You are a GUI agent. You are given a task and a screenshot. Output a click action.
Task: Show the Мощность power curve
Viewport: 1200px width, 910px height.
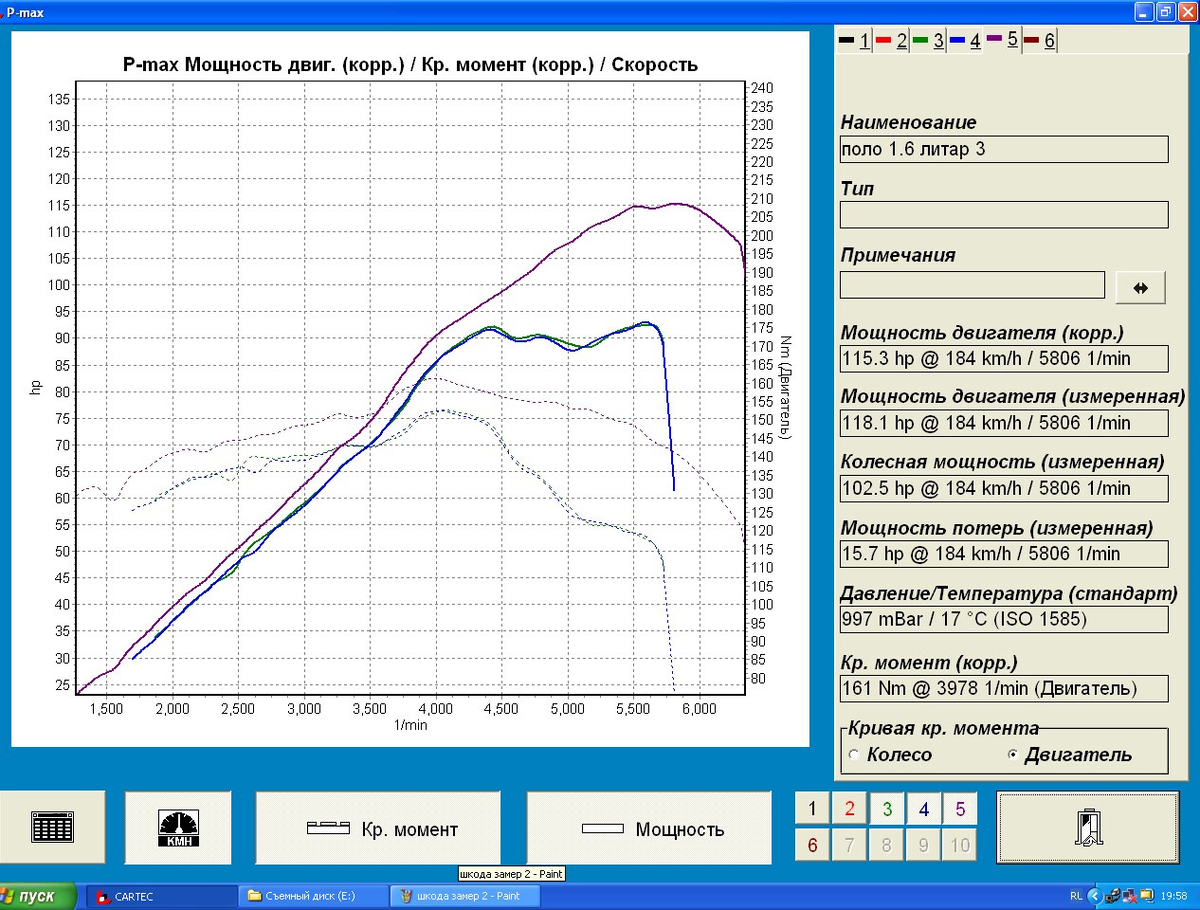[649, 828]
